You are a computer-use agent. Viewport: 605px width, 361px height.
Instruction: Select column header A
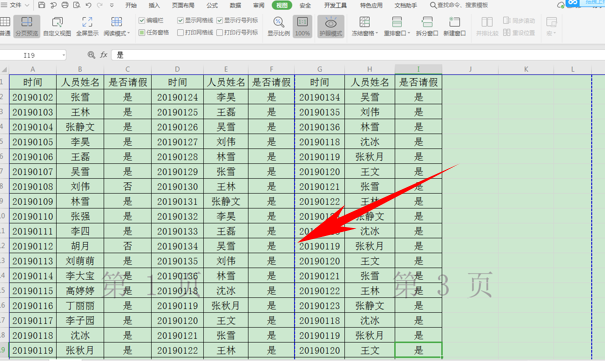click(x=33, y=69)
